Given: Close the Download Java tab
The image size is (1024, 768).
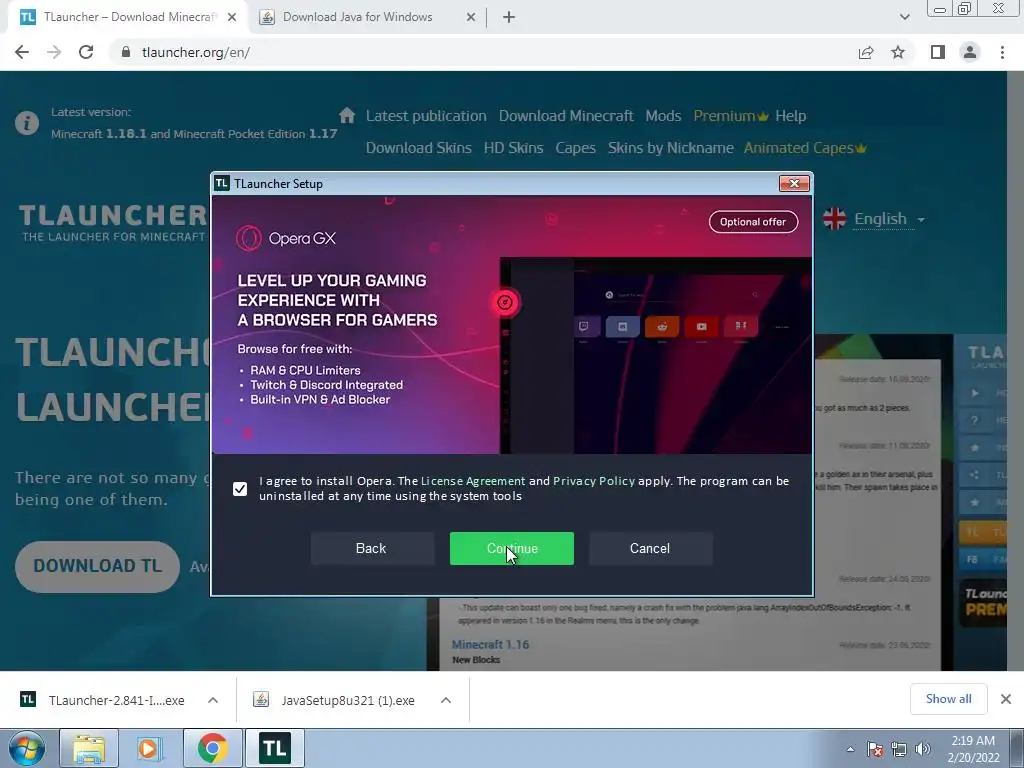Looking at the screenshot, I should 471,18.
